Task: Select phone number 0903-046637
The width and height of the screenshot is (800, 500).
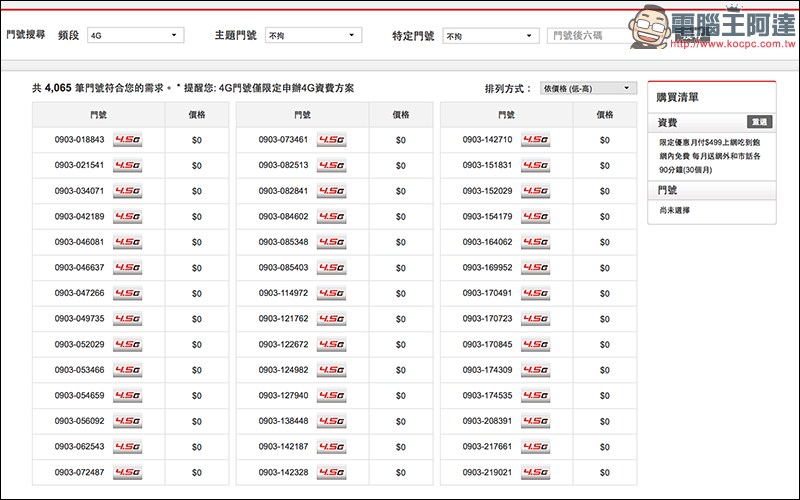Action: point(79,267)
